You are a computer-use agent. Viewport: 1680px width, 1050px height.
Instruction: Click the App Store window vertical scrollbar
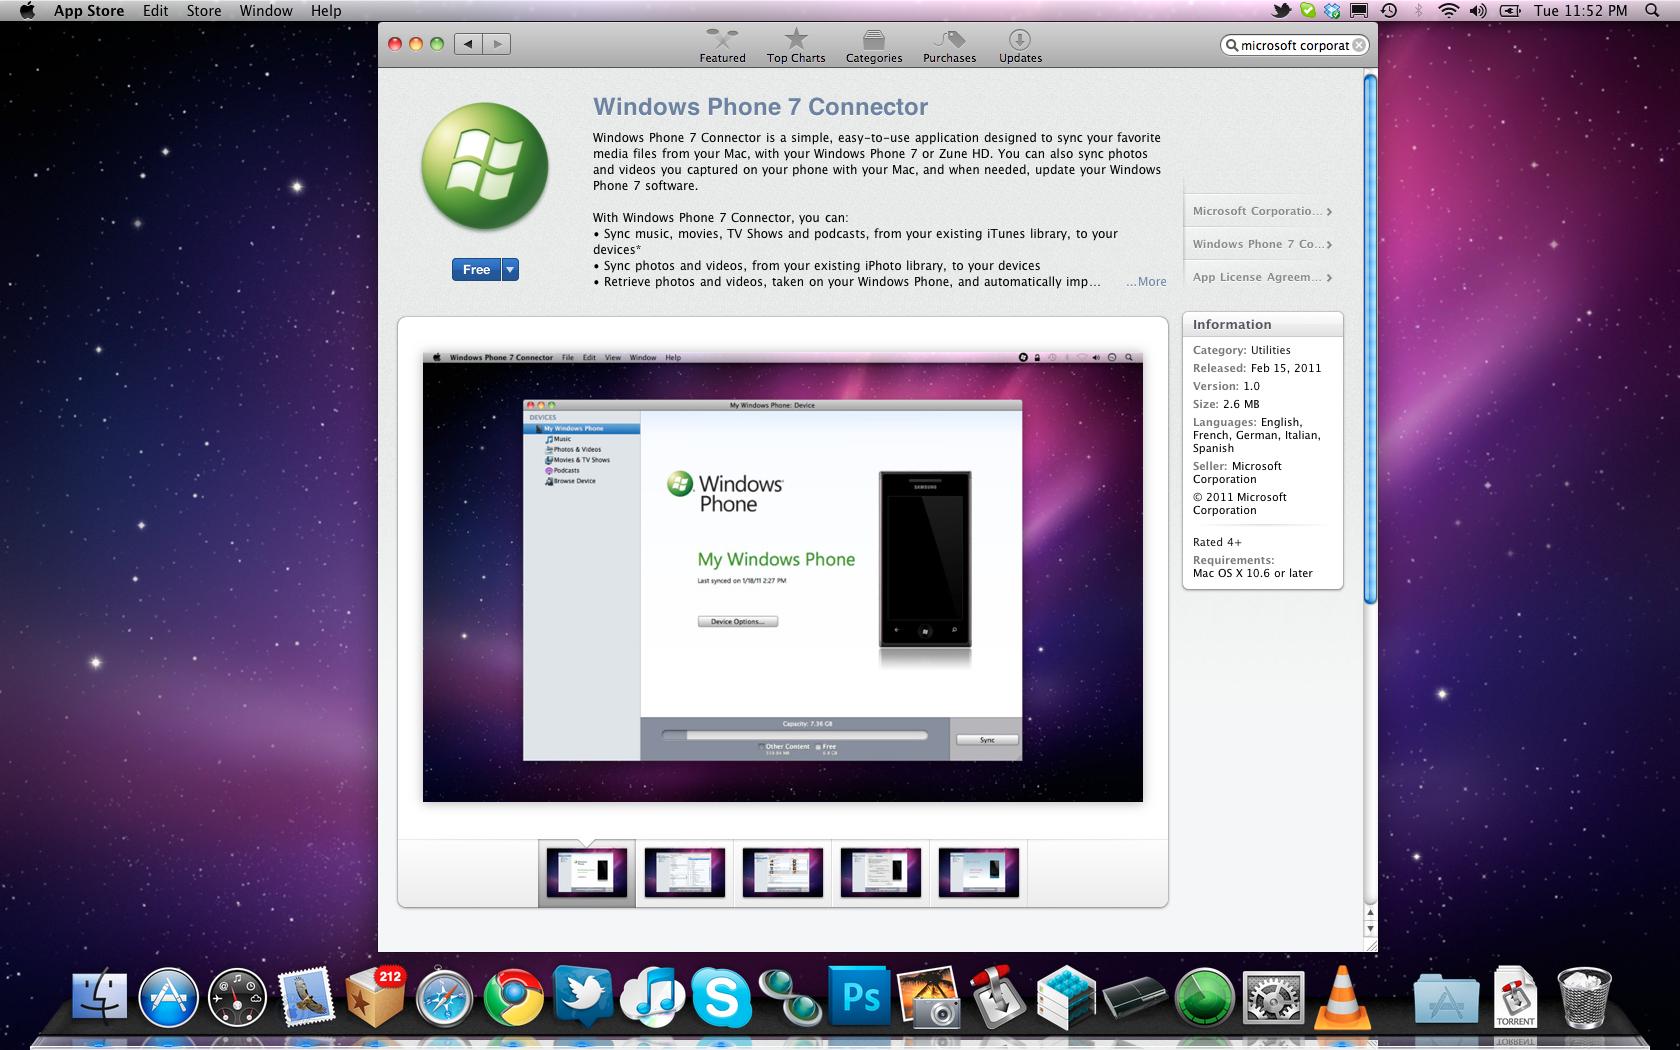click(1370, 339)
